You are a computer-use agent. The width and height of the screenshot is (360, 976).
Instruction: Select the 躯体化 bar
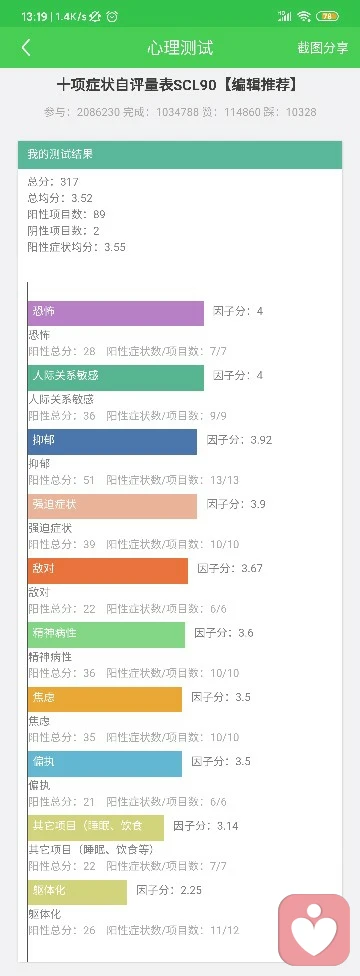tap(77, 893)
